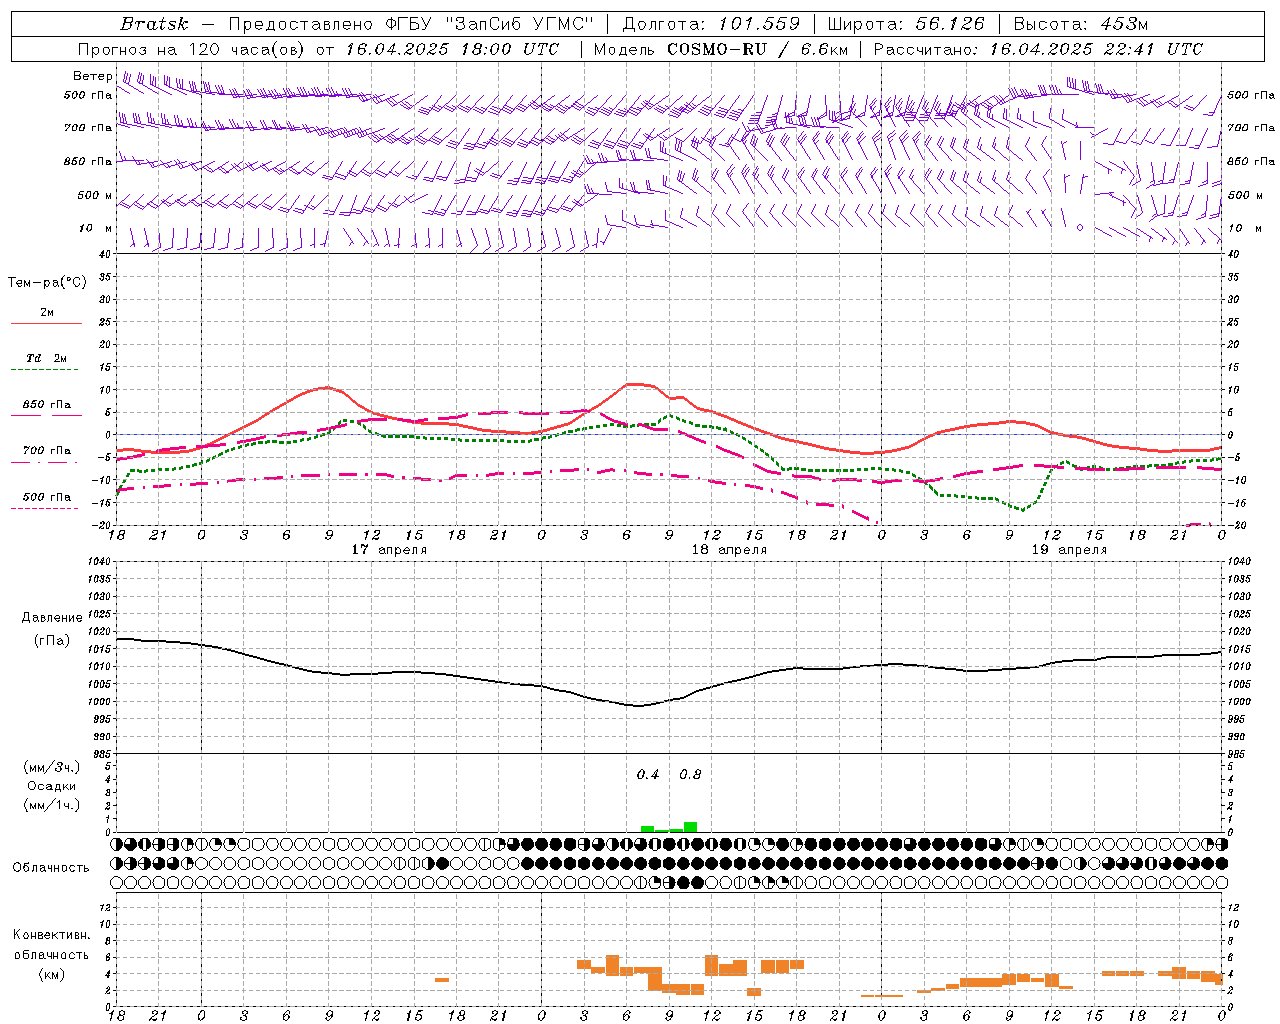Click the 'Давление' pressure panel label
The width and height of the screenshot is (1280, 1024).
coord(52,618)
